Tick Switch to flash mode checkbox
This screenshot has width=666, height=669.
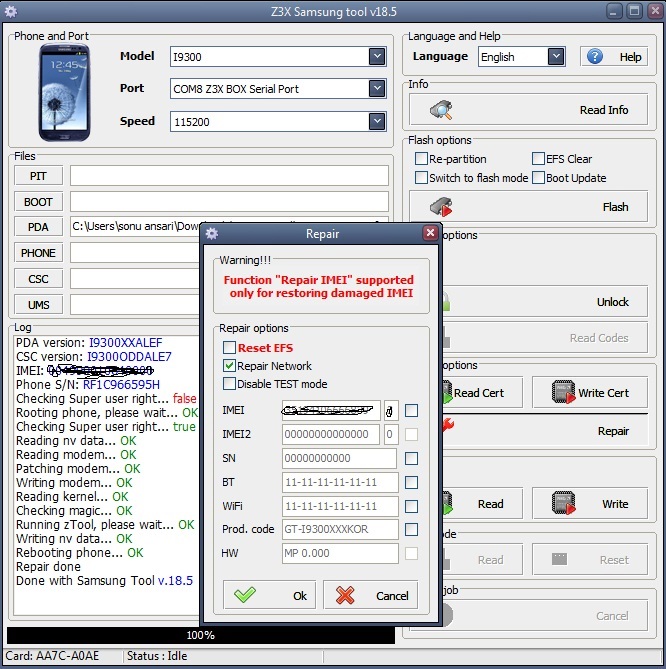[x=421, y=177]
